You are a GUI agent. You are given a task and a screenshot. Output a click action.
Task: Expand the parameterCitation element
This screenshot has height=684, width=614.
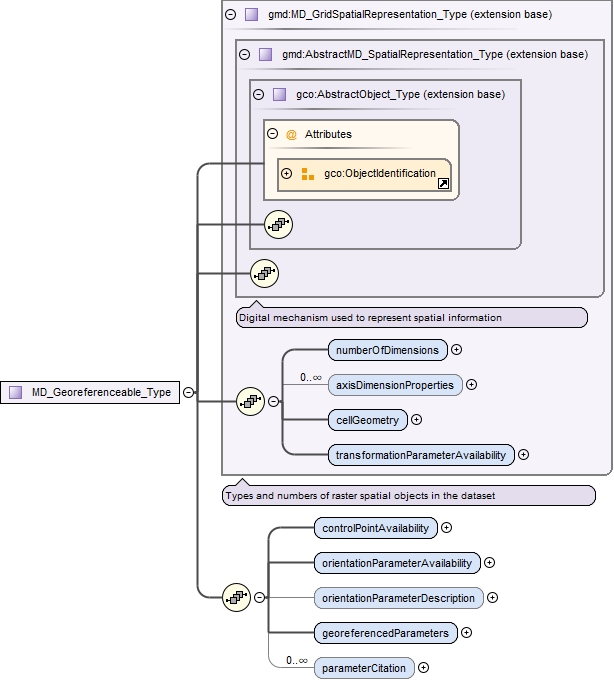(x=424, y=667)
